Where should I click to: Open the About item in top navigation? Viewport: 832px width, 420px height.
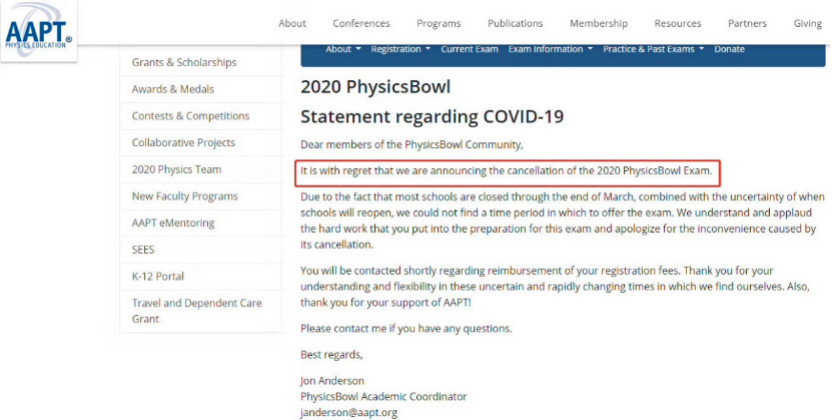coord(292,23)
